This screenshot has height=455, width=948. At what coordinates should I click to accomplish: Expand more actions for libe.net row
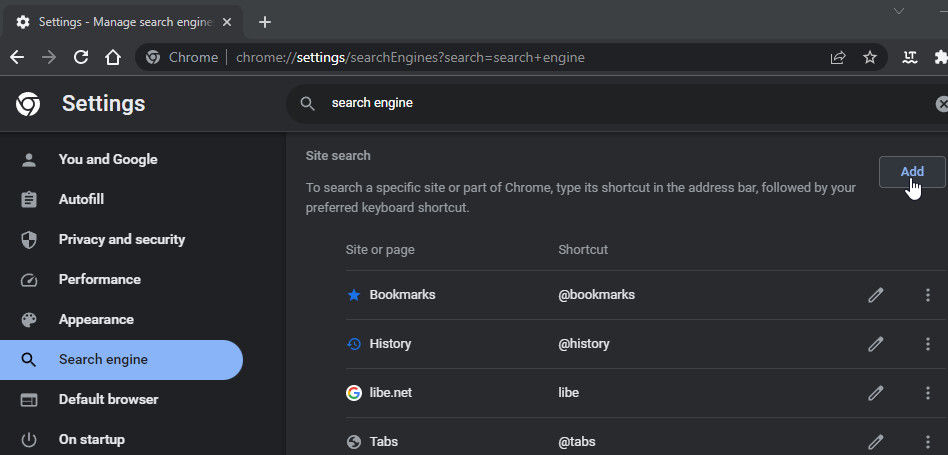point(927,393)
